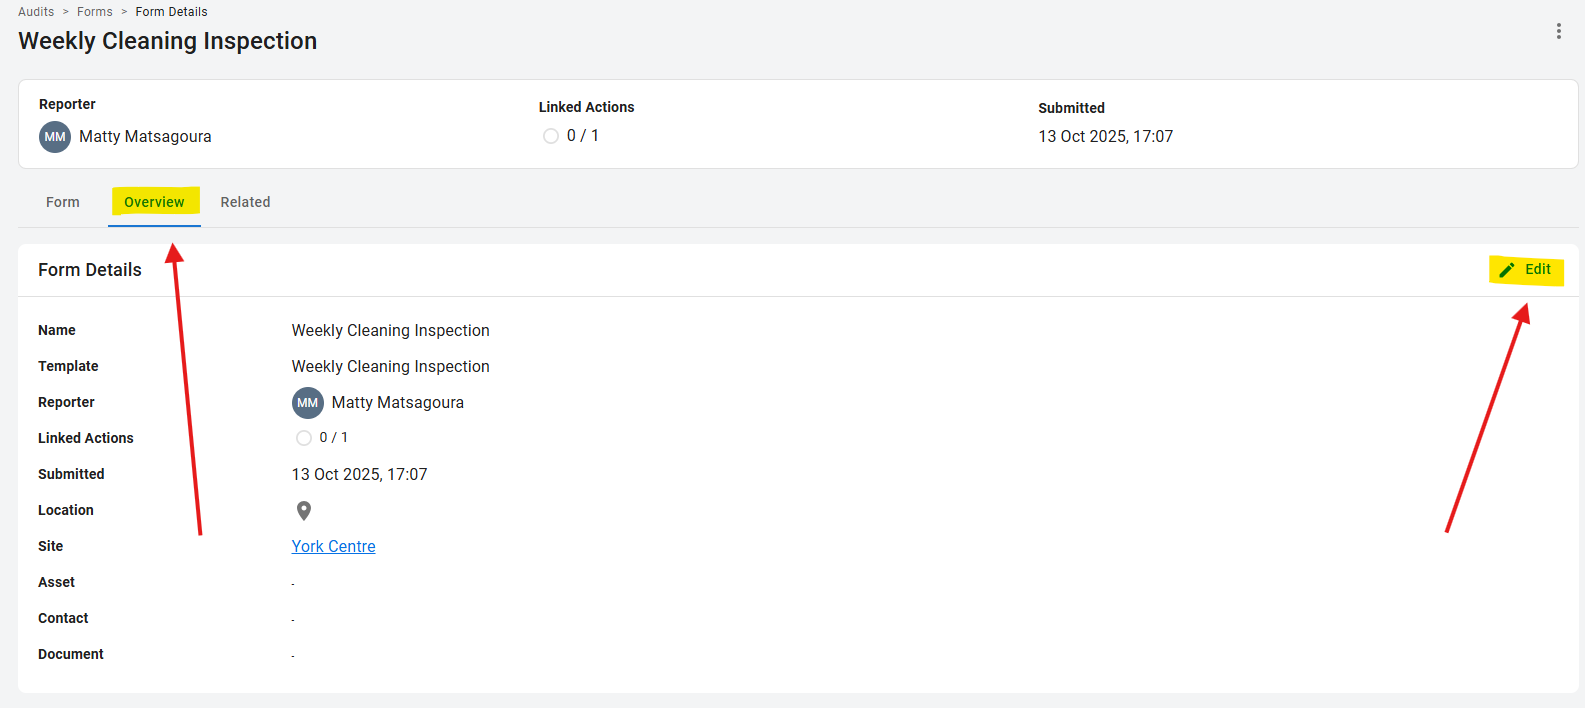Click Edit to modify Form Details
The height and width of the screenshot is (708, 1585).
tap(1526, 270)
